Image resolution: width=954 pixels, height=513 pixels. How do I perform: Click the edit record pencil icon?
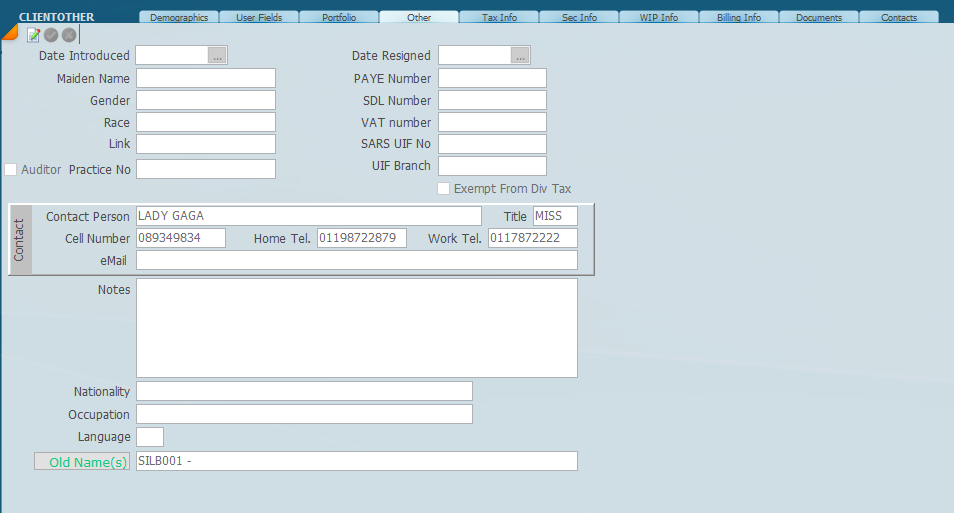point(34,35)
